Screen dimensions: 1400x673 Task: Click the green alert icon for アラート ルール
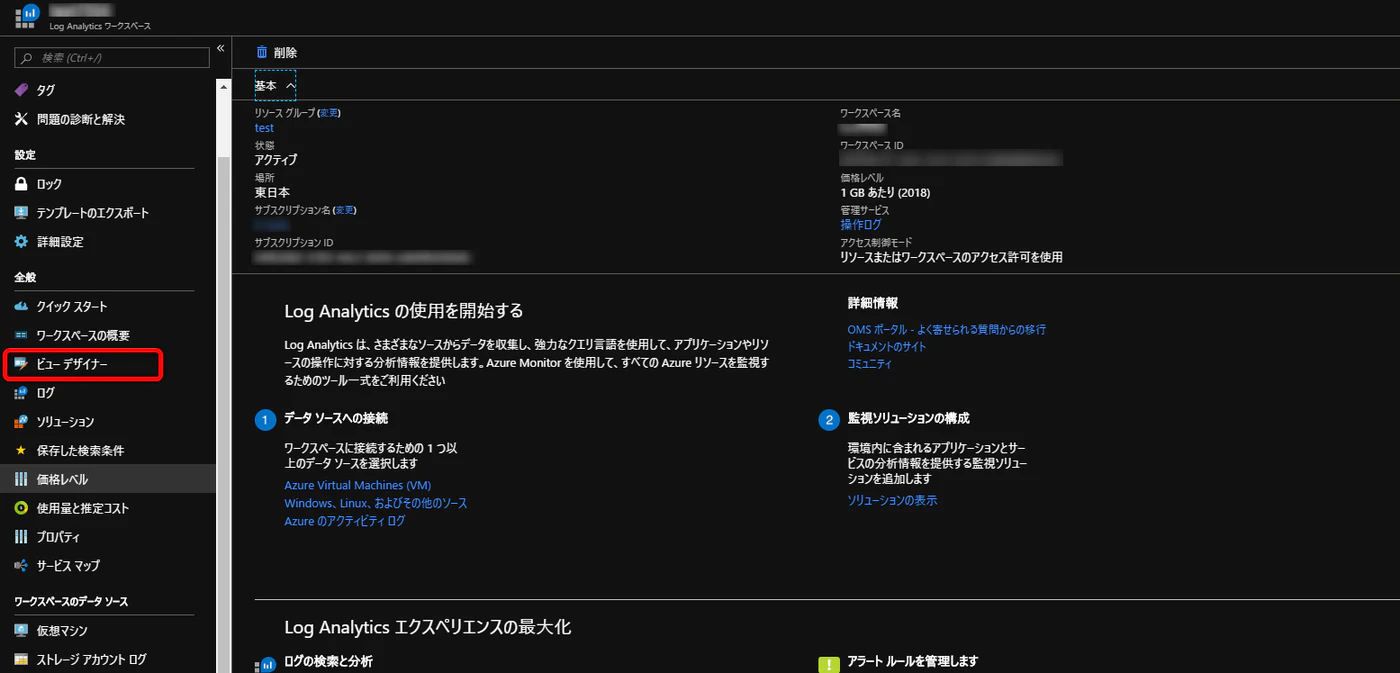[829, 664]
